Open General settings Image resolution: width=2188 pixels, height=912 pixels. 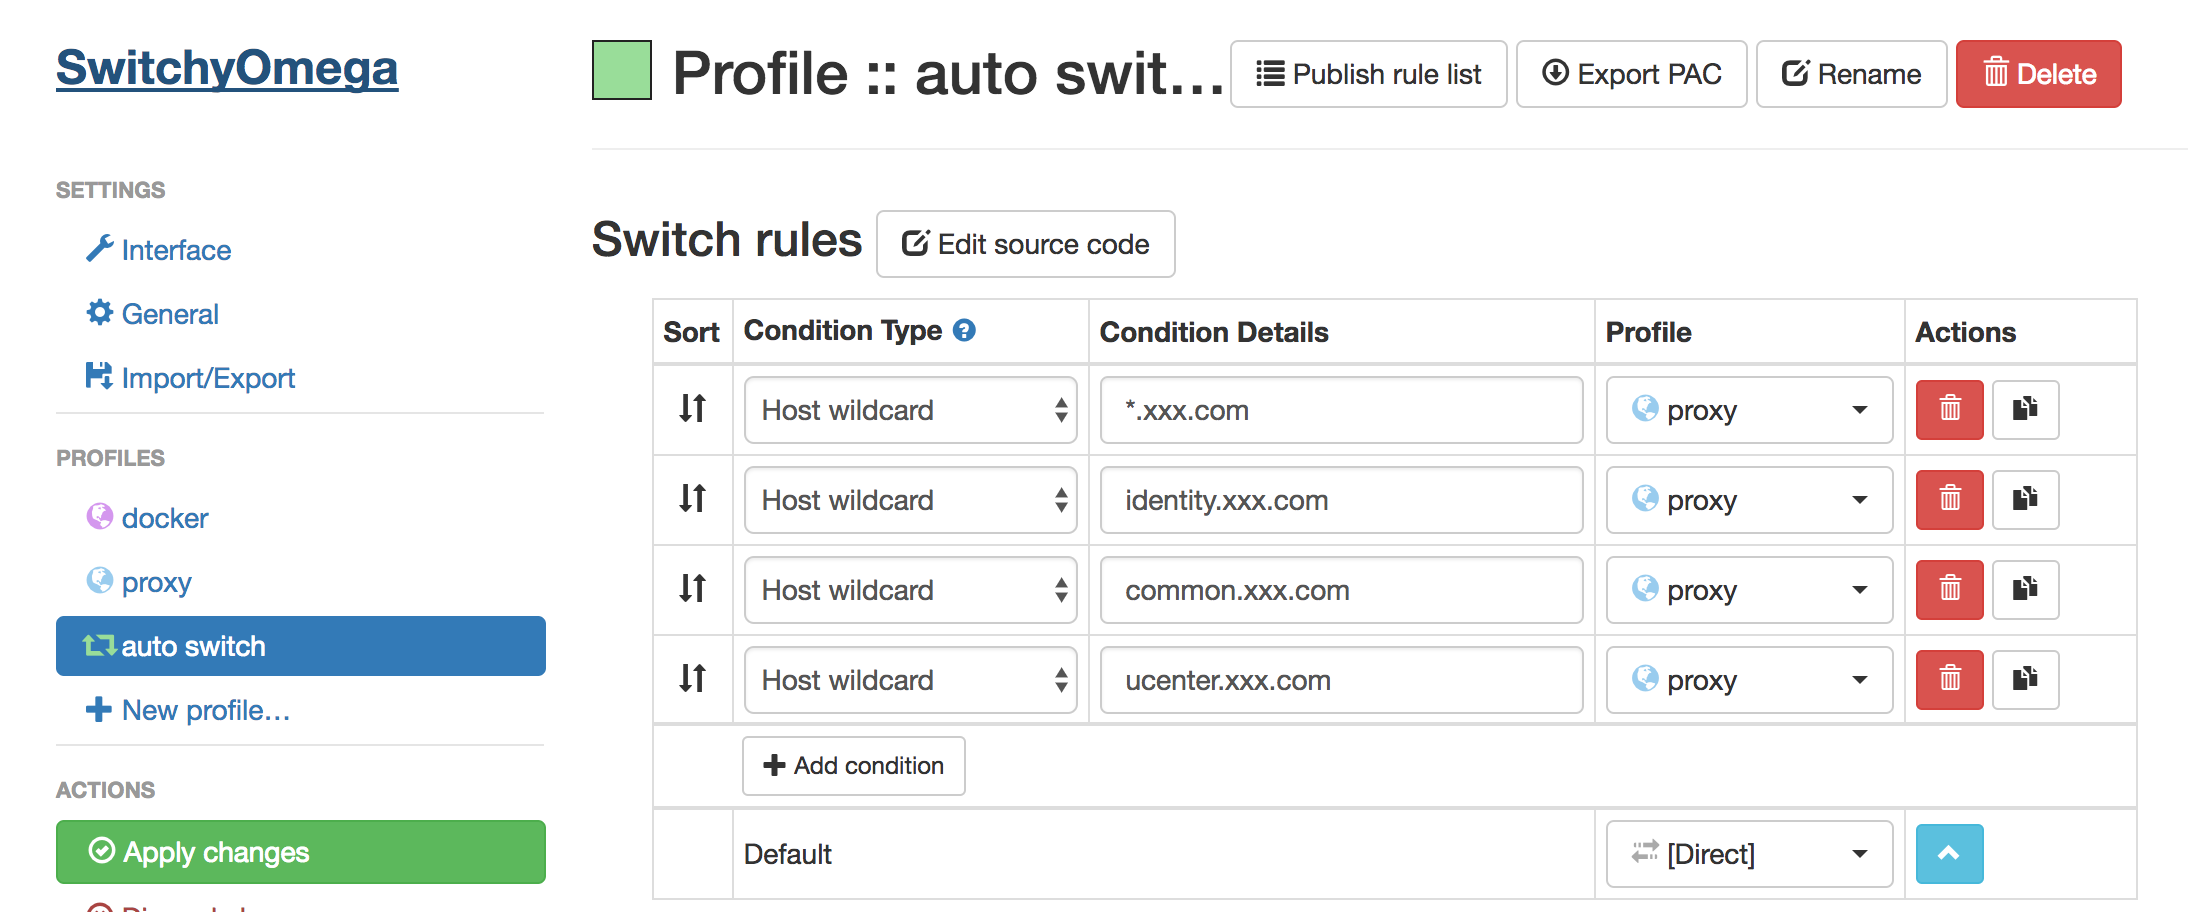point(153,314)
